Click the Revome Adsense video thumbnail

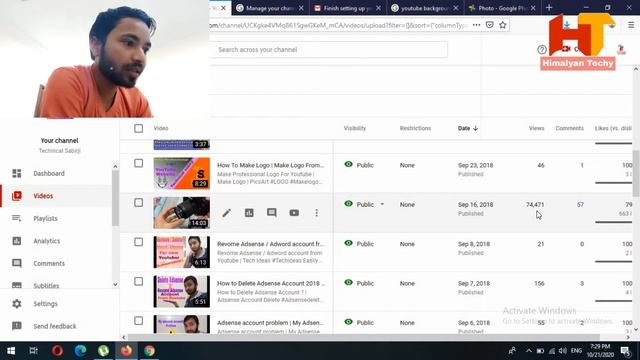click(x=182, y=252)
